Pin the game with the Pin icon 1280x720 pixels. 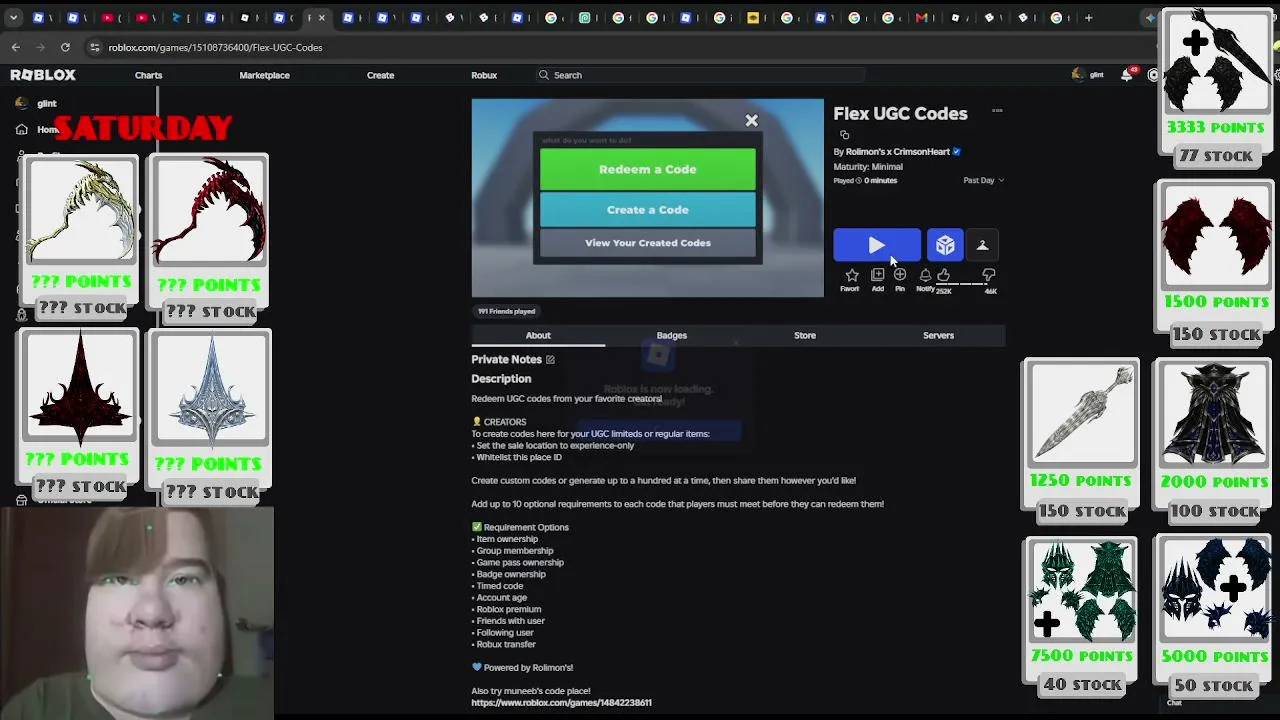point(900,275)
